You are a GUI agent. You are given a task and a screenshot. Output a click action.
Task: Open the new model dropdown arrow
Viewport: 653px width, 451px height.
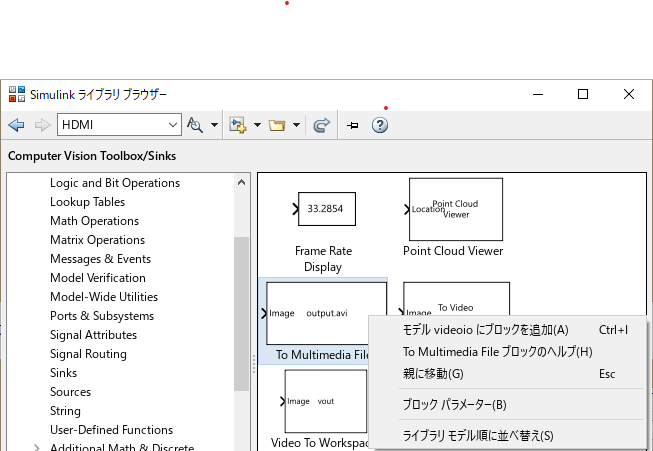point(257,125)
